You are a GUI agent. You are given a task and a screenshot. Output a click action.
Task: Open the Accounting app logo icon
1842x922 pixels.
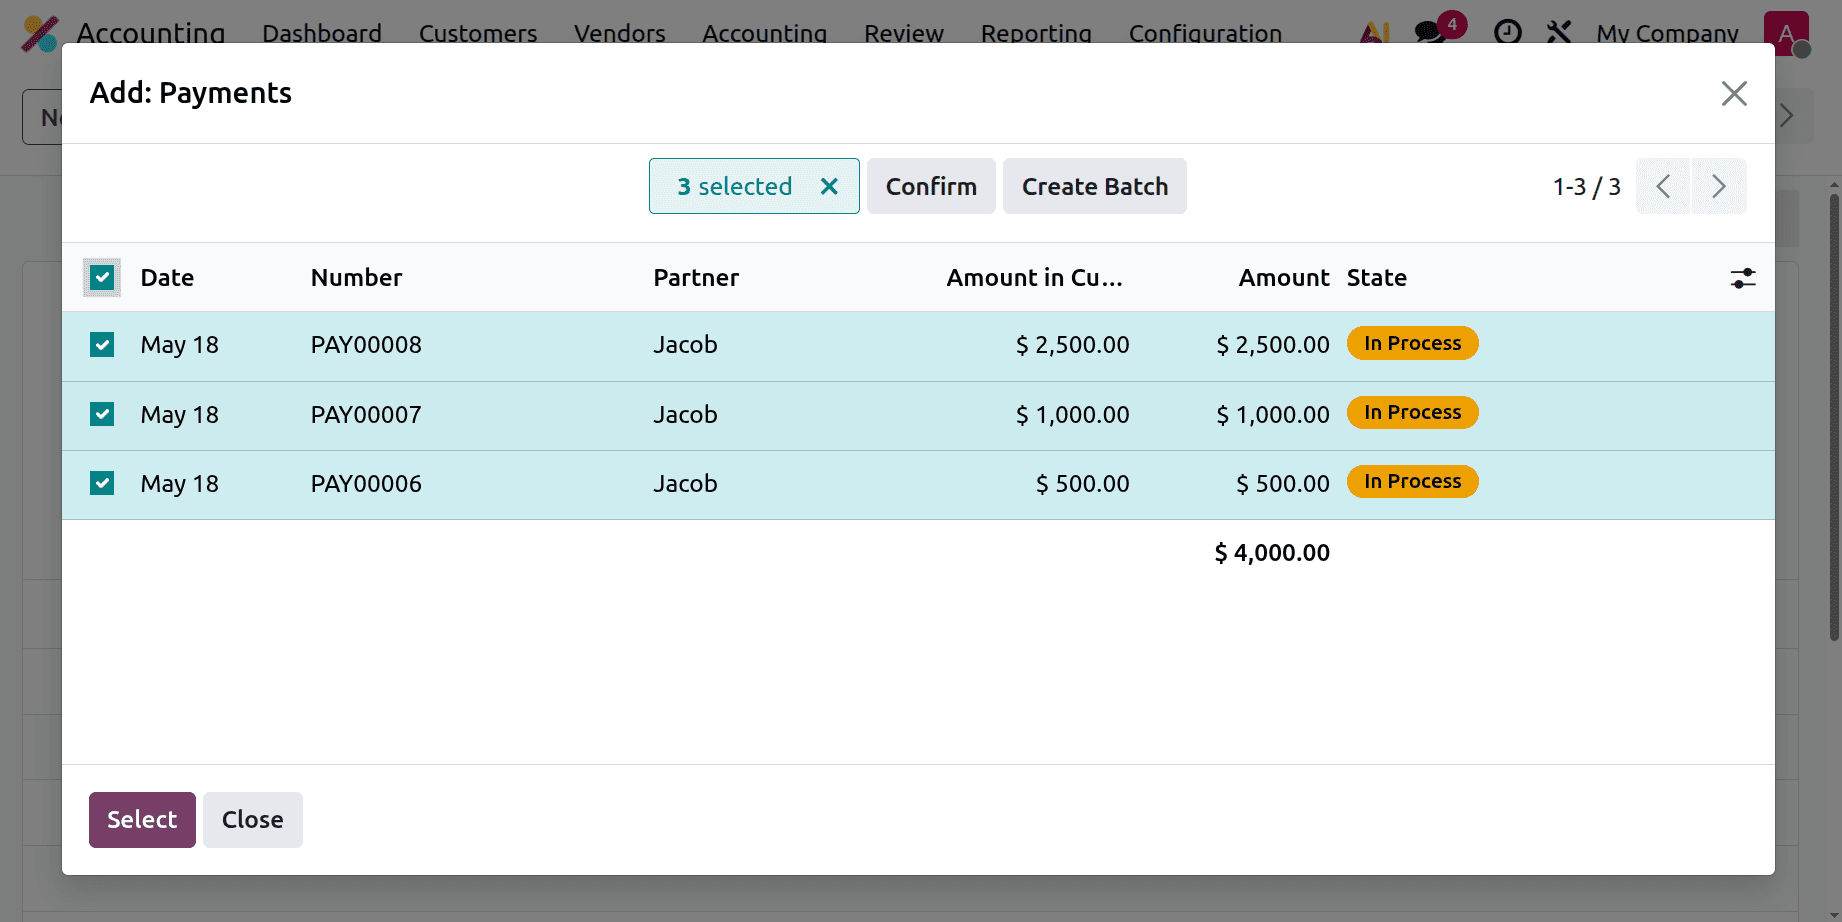coord(40,33)
